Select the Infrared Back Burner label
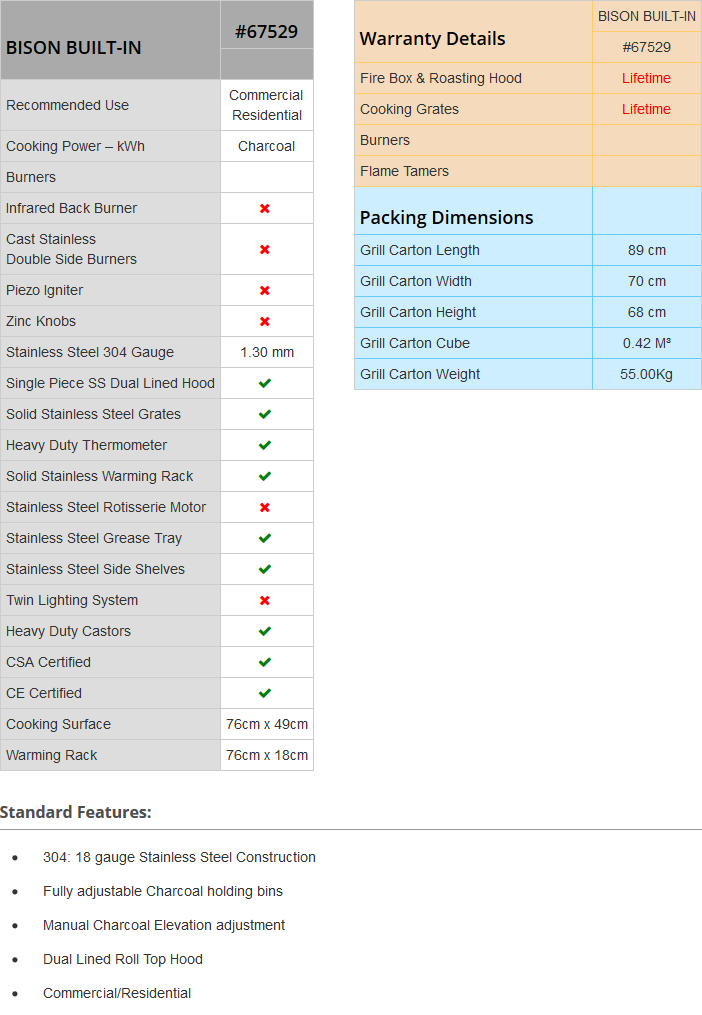The width and height of the screenshot is (702, 1015). click(x=71, y=208)
